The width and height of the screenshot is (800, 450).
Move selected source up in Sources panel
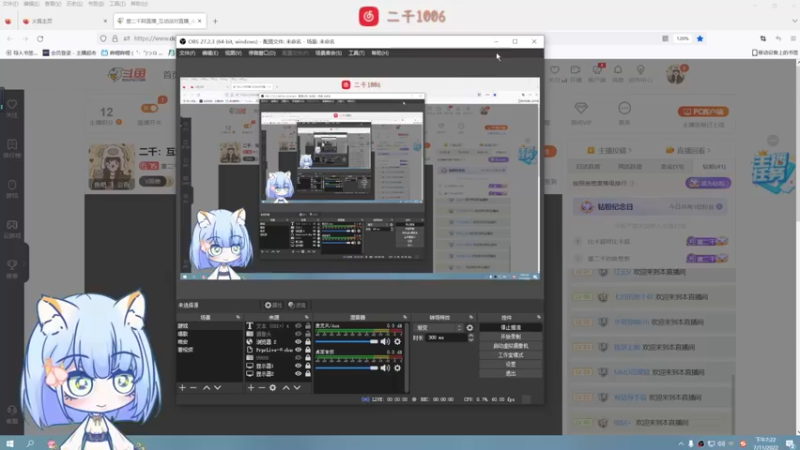pos(286,388)
